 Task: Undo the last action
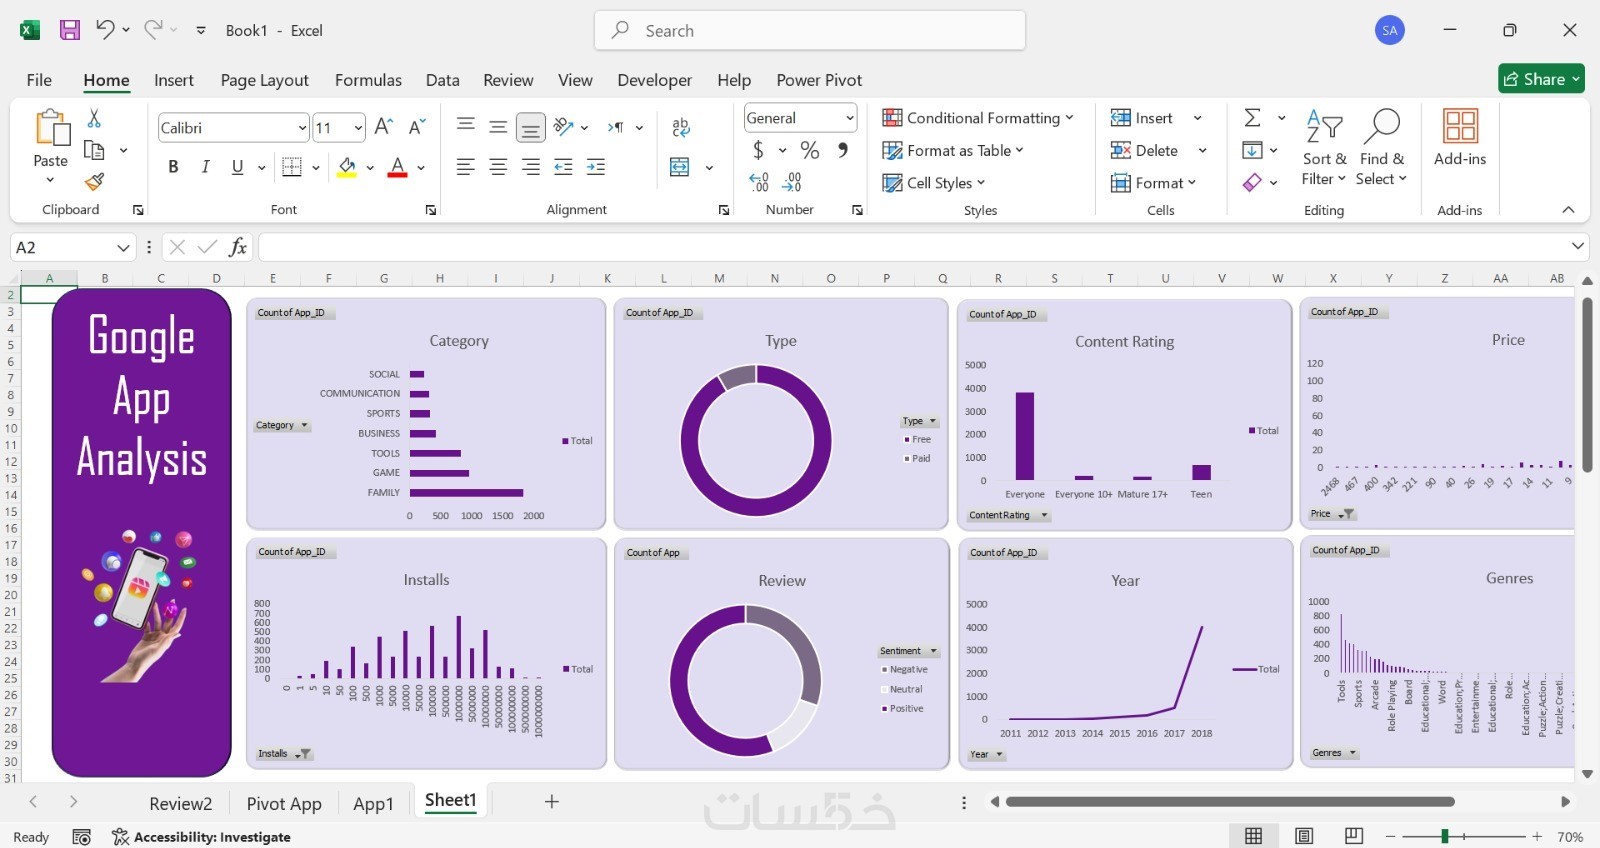pos(105,30)
